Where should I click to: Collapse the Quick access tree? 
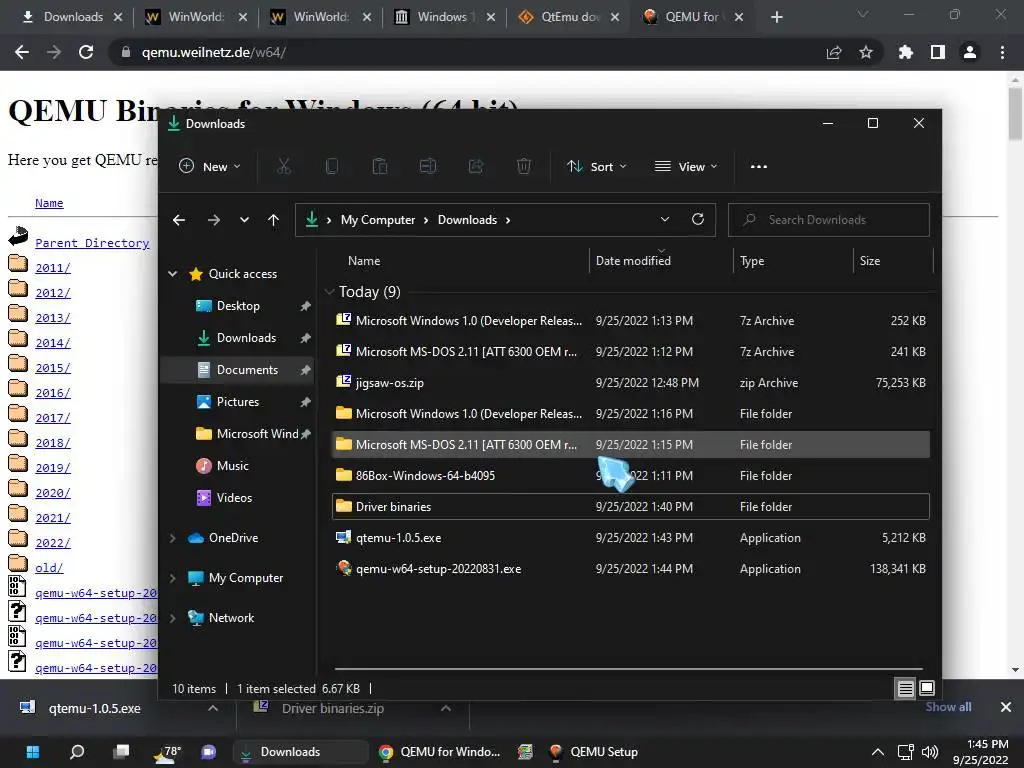coord(172,274)
